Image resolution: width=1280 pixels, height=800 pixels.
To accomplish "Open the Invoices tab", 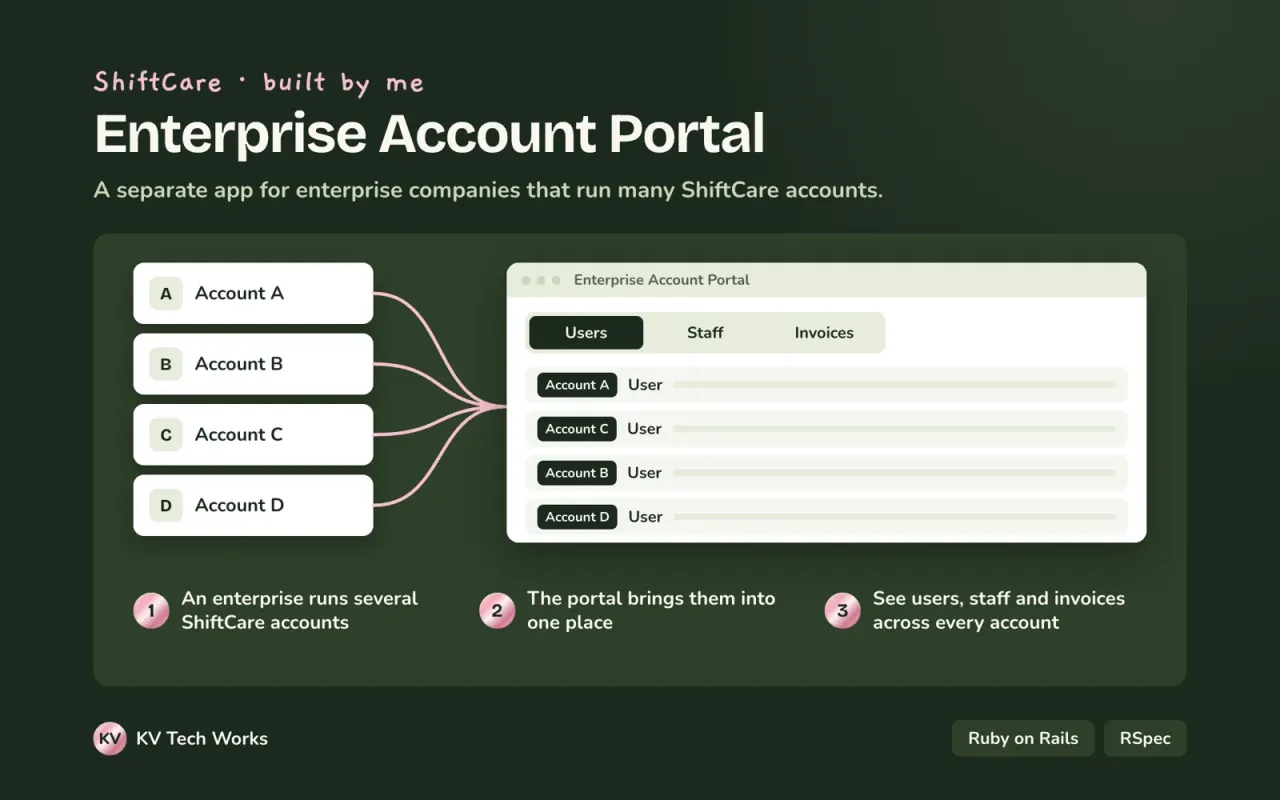I will coord(824,333).
